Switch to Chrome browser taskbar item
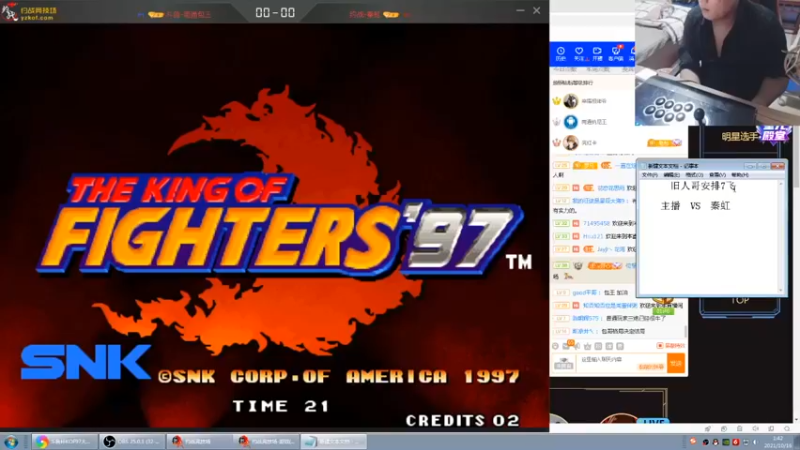The width and height of the screenshot is (800, 450). (x=64, y=441)
